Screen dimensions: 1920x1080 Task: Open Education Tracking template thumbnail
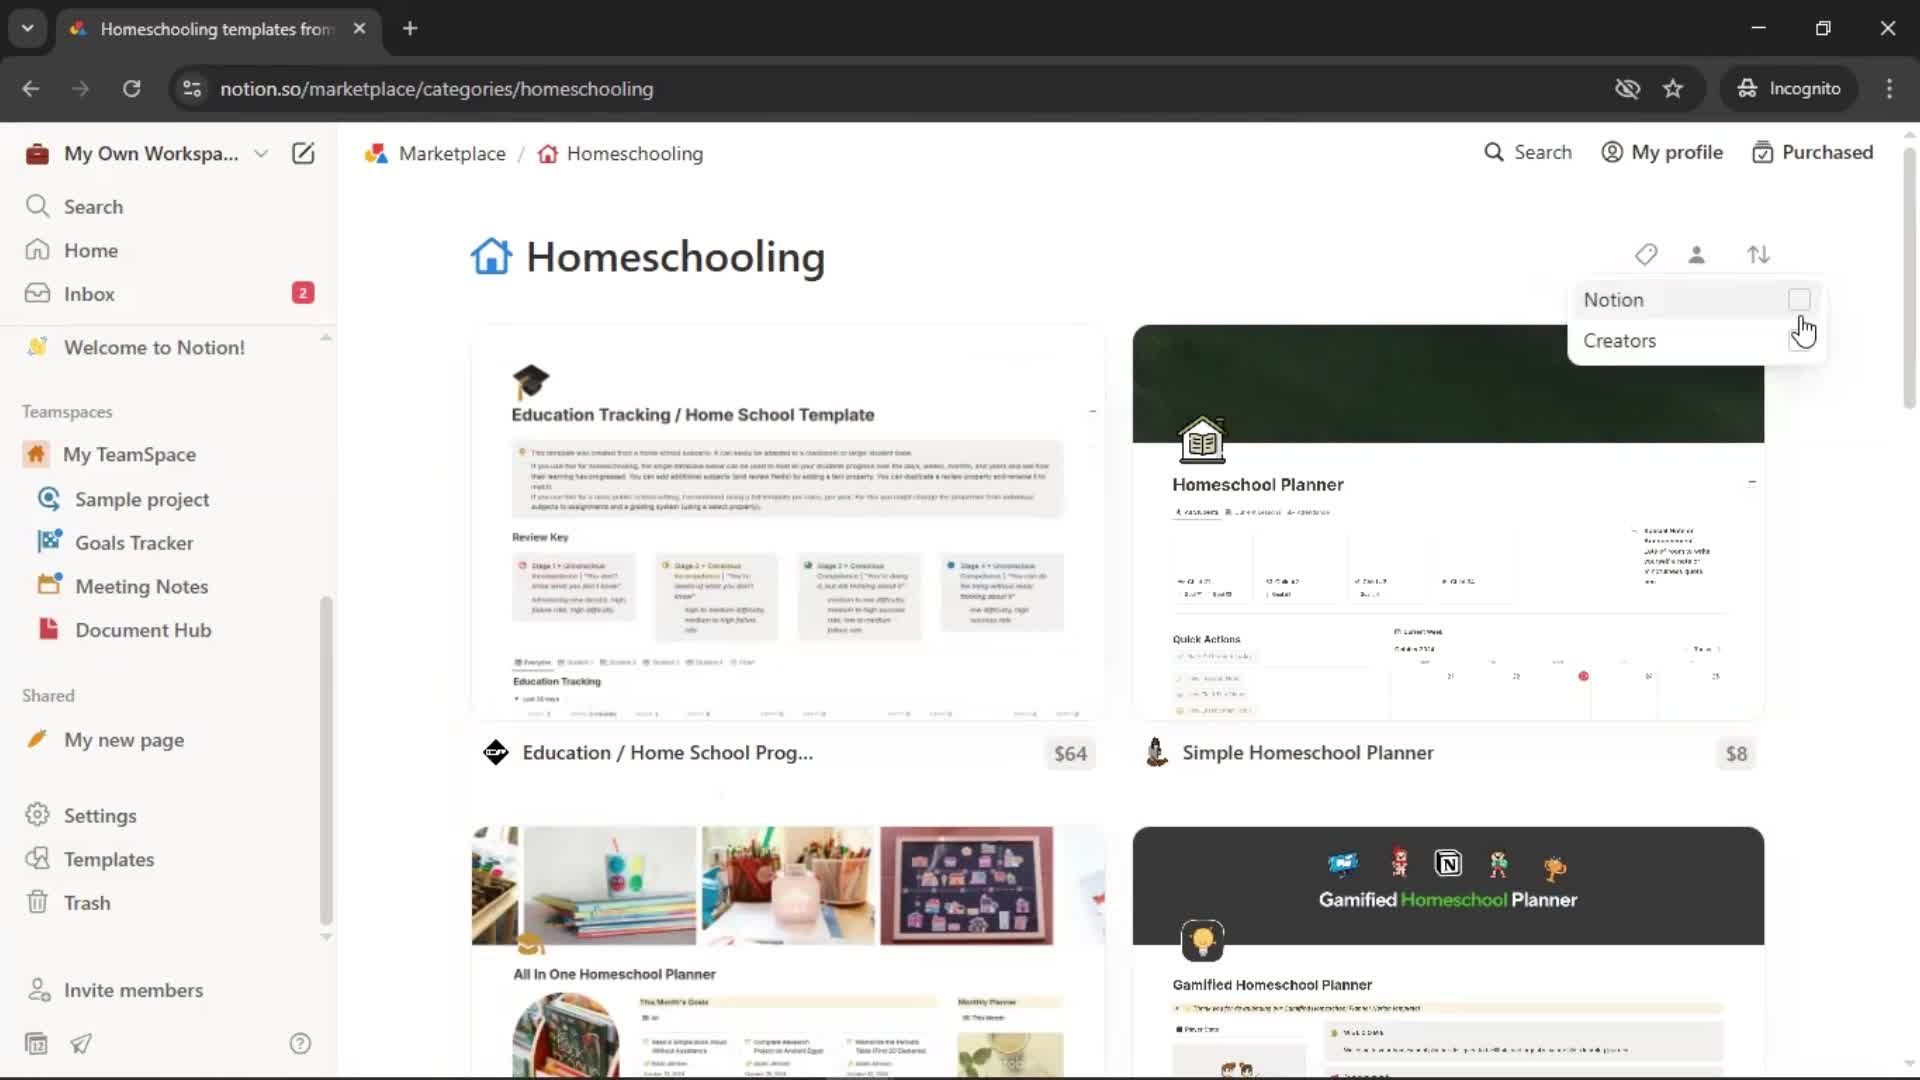click(788, 522)
